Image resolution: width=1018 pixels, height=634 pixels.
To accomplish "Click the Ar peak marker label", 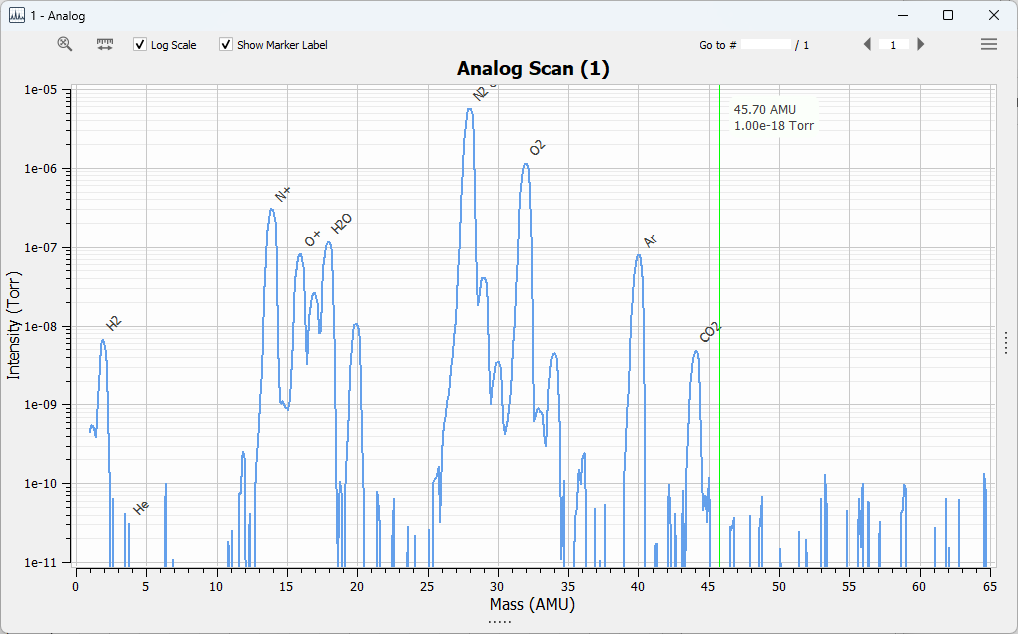I will click(x=650, y=241).
